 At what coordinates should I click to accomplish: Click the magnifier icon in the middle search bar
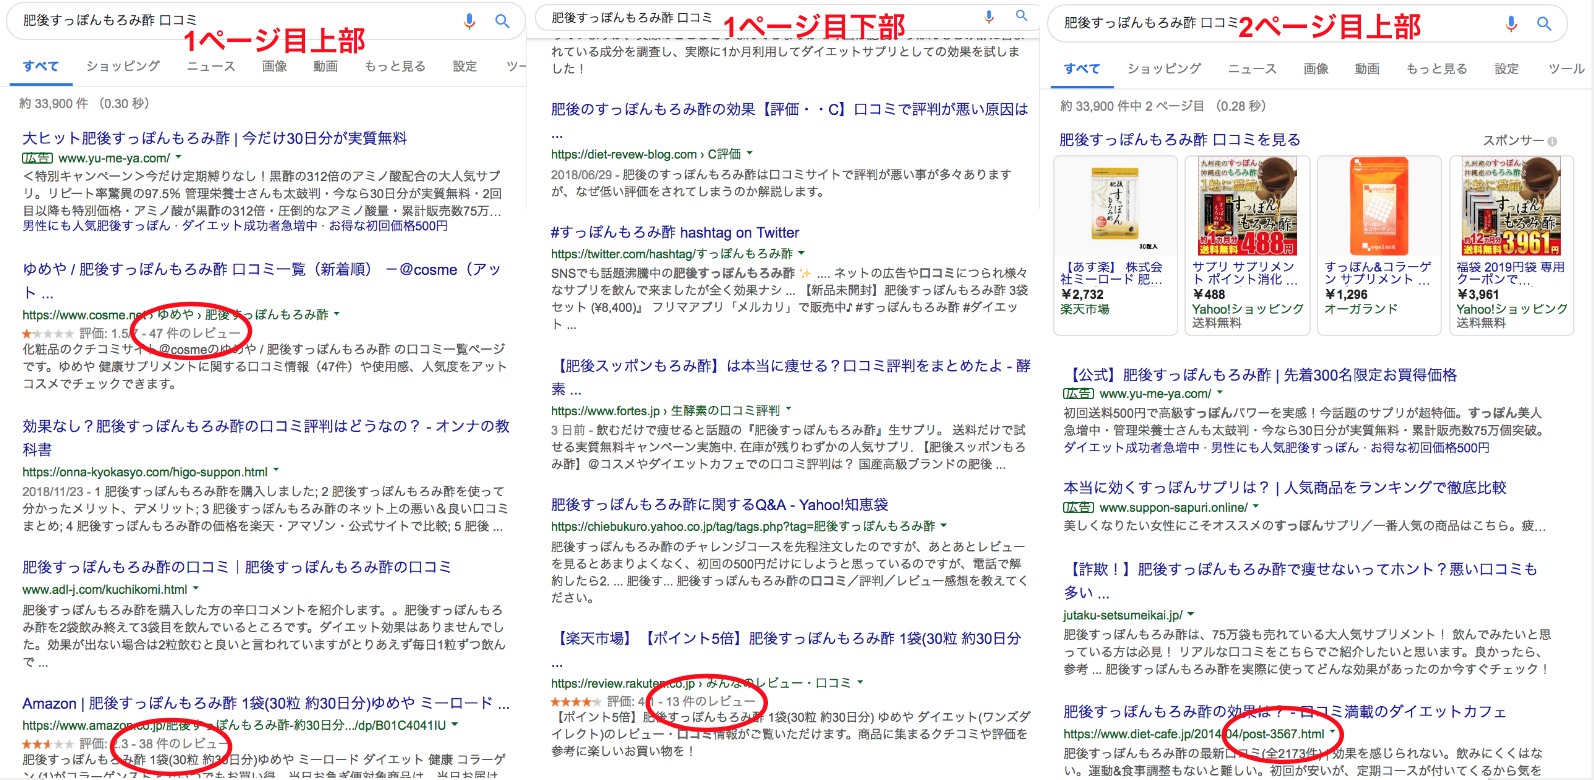tap(1021, 16)
